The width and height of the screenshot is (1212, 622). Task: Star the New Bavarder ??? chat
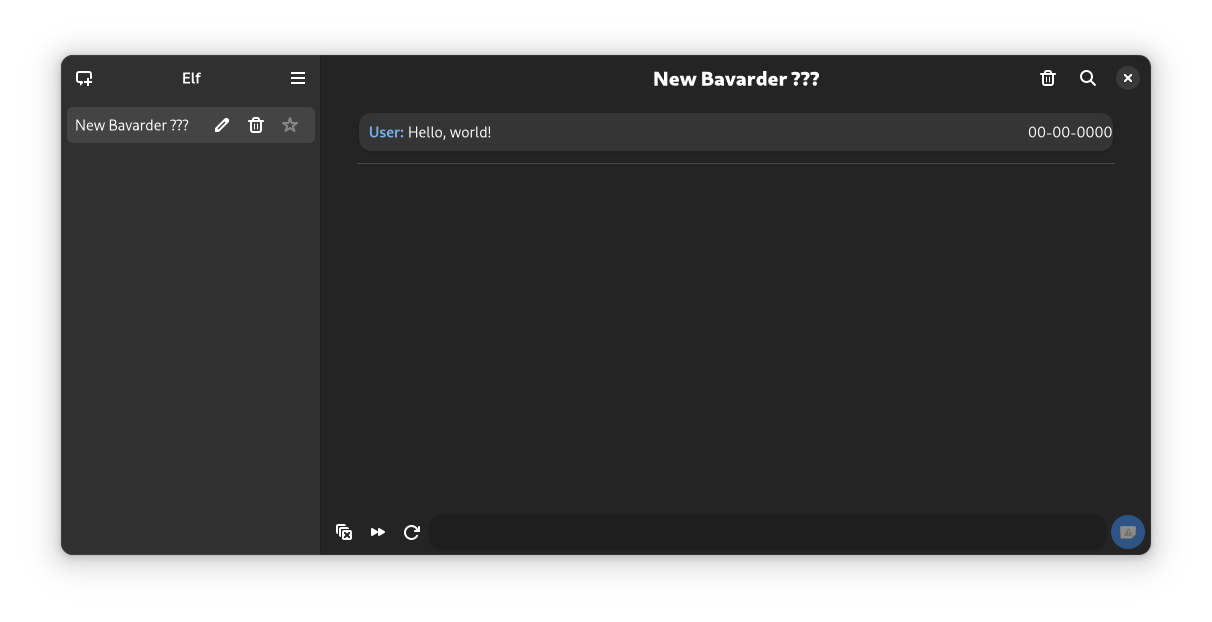290,125
